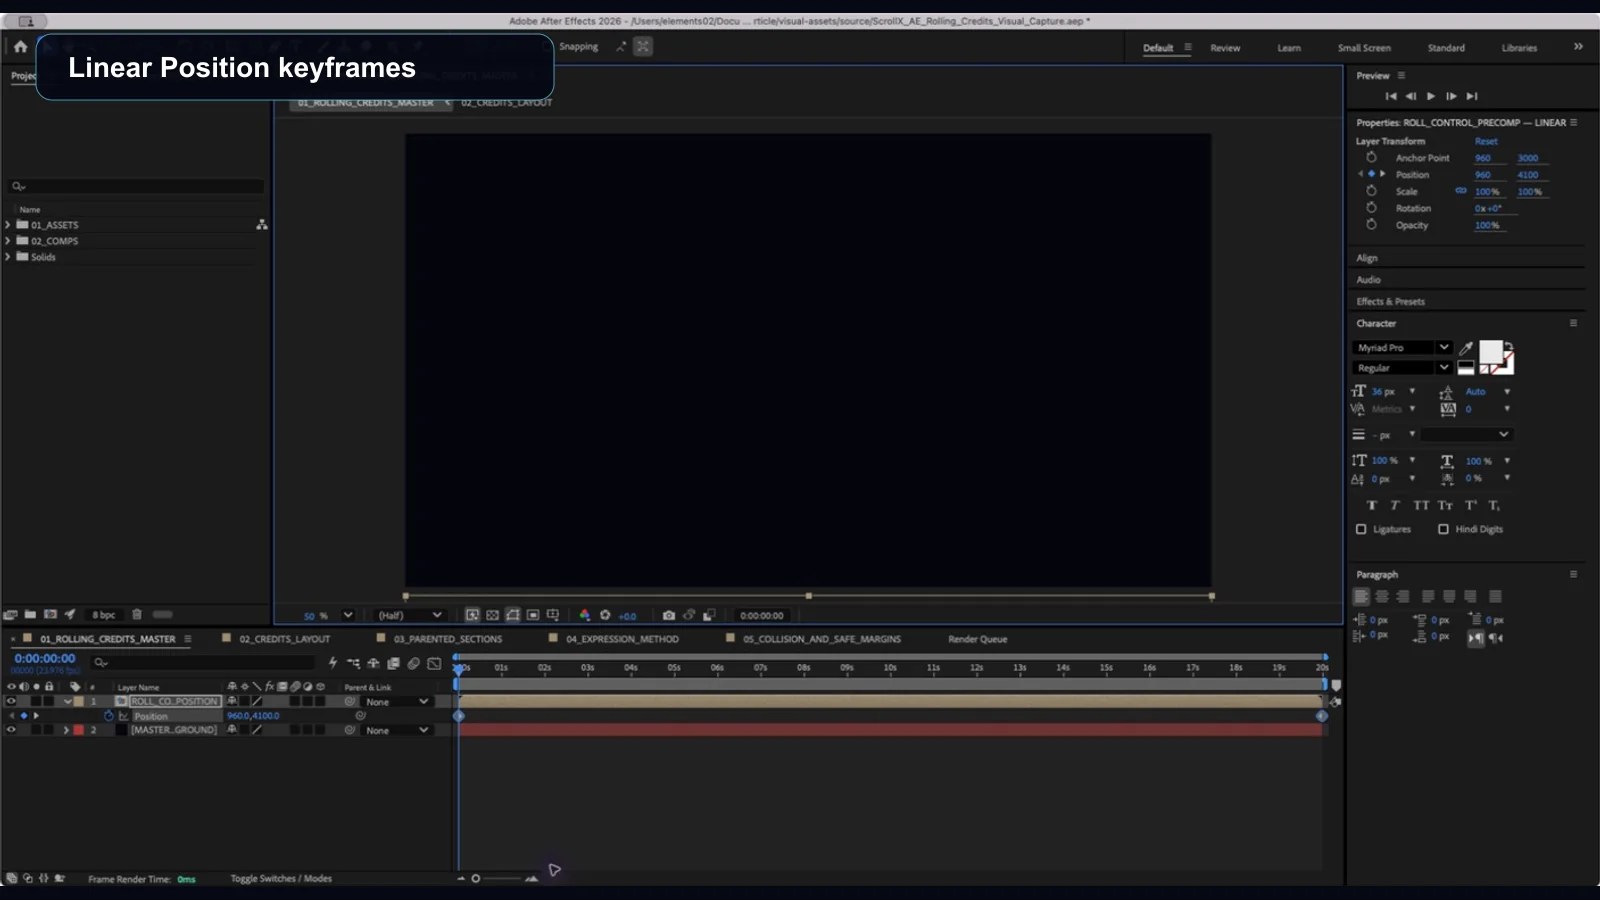This screenshot has width=1600, height=900.
Task: Click the white fill color swatch
Action: (1490, 352)
